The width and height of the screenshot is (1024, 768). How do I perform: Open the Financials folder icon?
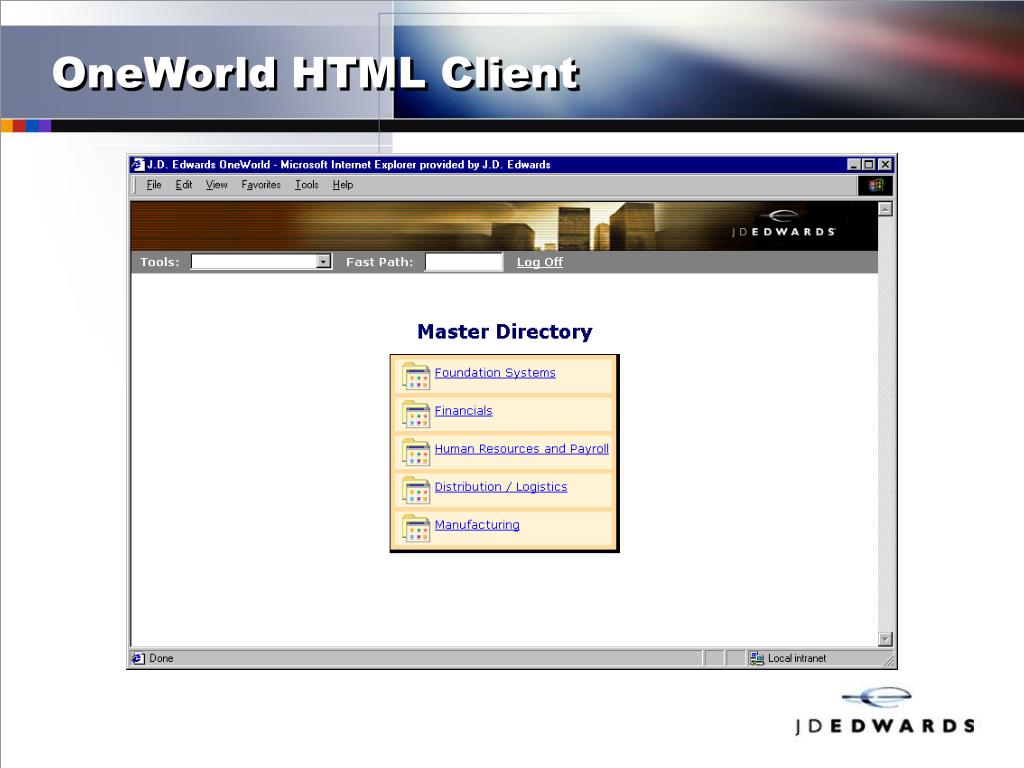click(x=416, y=413)
